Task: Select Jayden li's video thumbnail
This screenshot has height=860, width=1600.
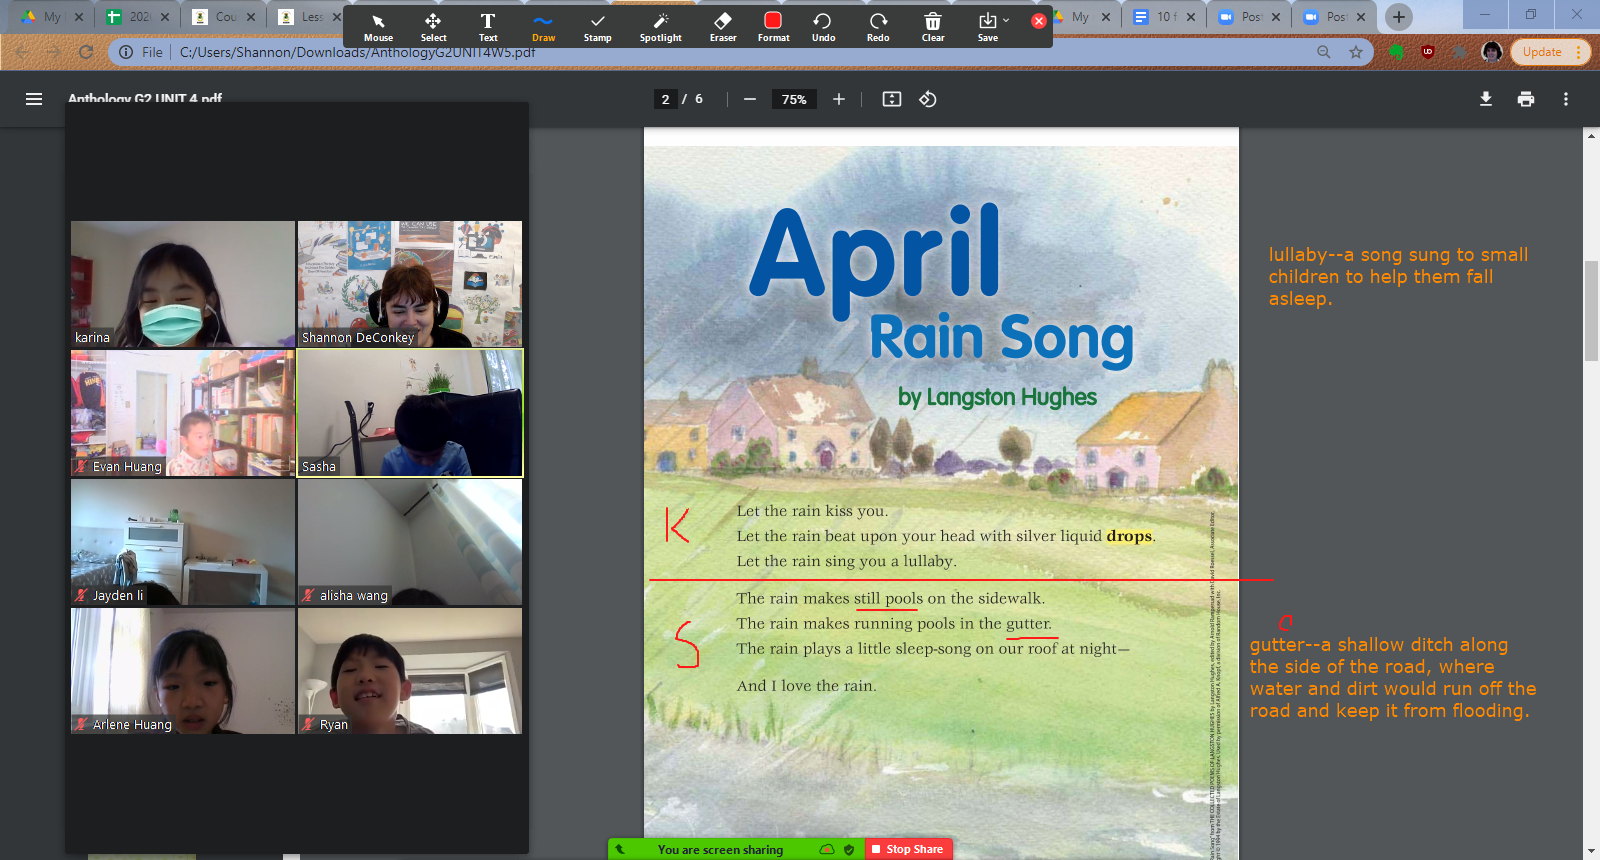Action: tap(183, 542)
